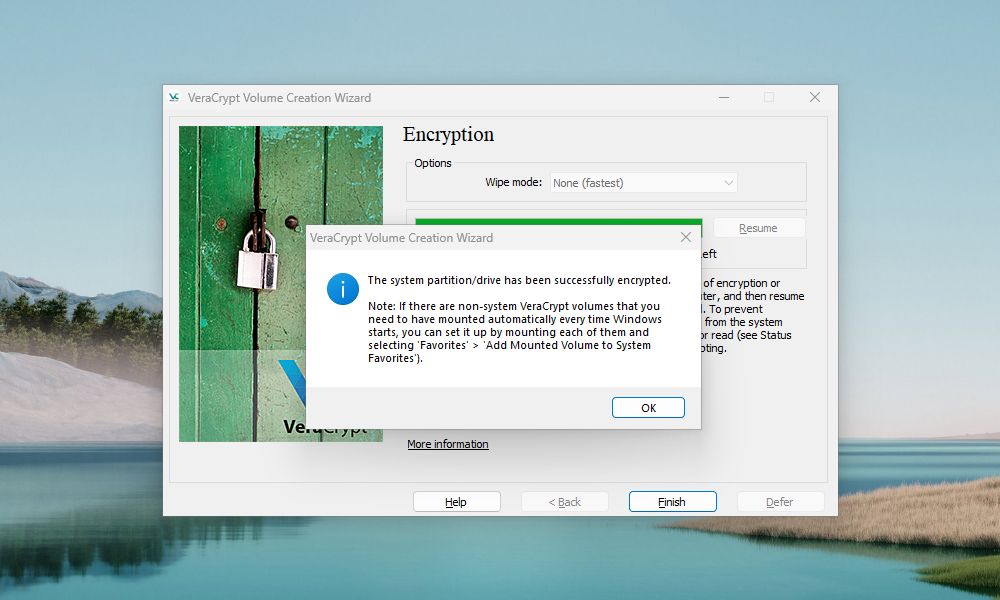Click the VeraCrypt logo in title bar
Screen dimensions: 1000x600
[x=174, y=98]
